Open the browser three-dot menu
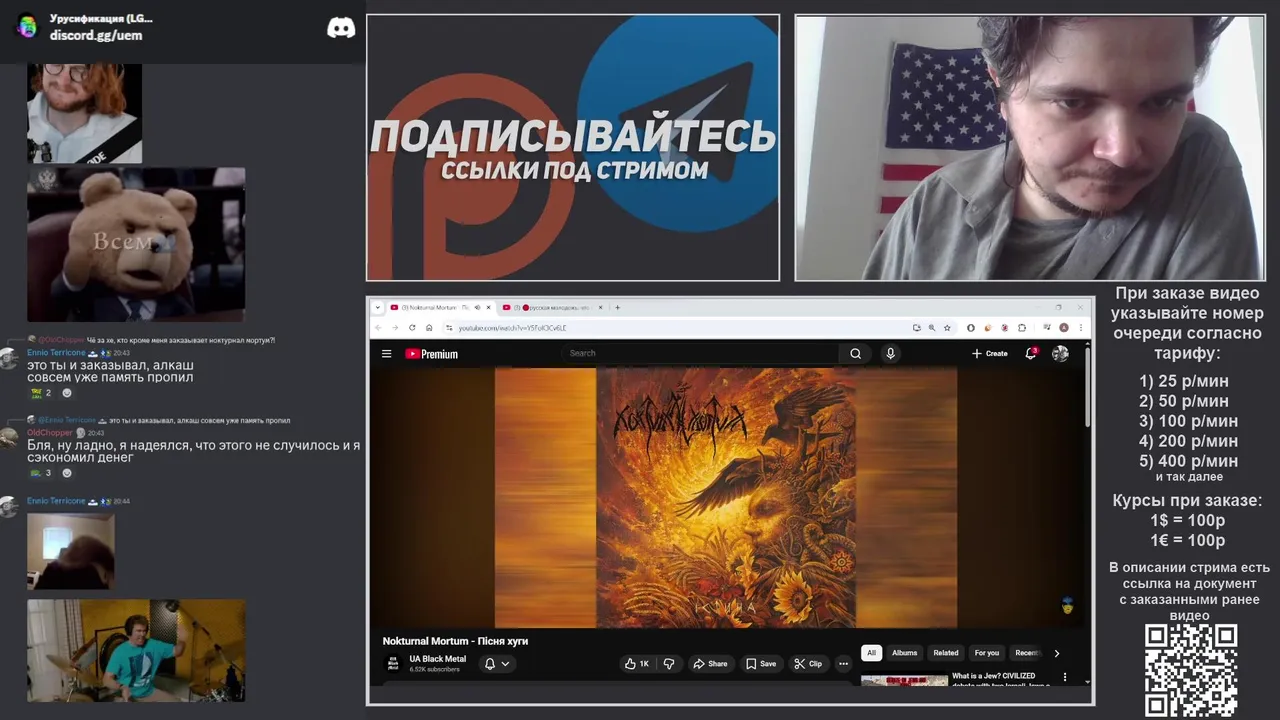 click(x=1081, y=327)
